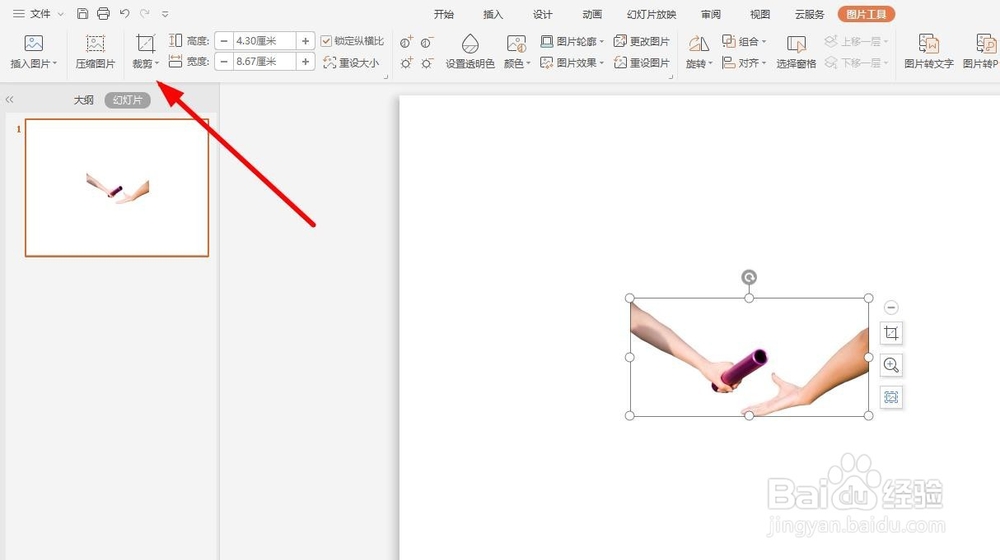Switch to the 视图 tab
This screenshot has width=1000, height=560.
[760, 14]
